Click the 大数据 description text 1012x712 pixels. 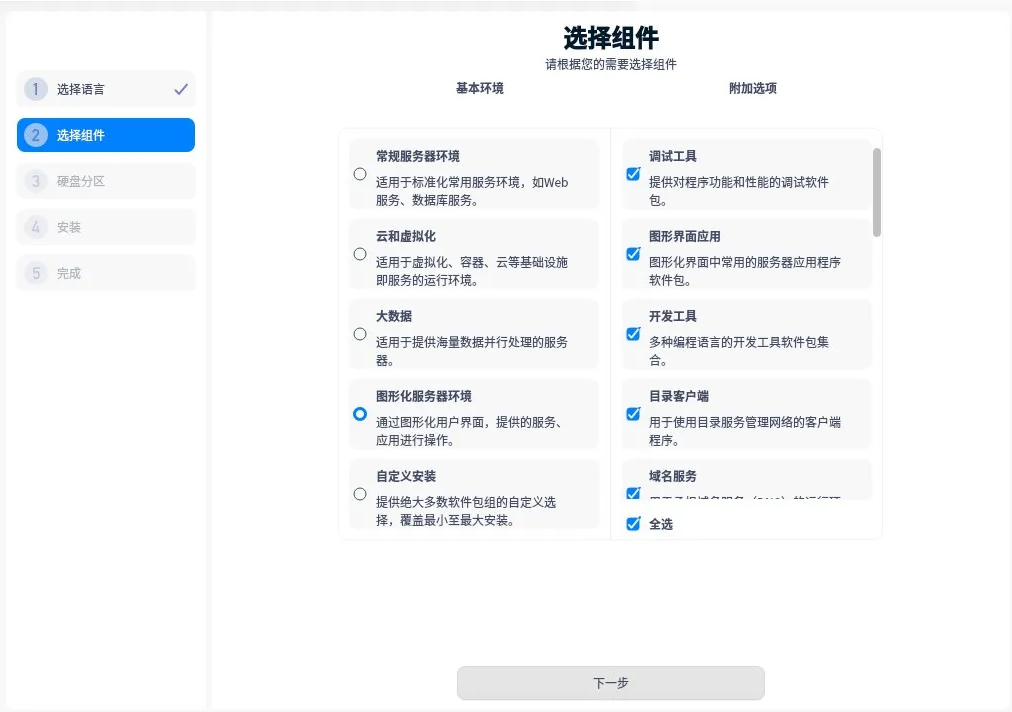[472, 351]
